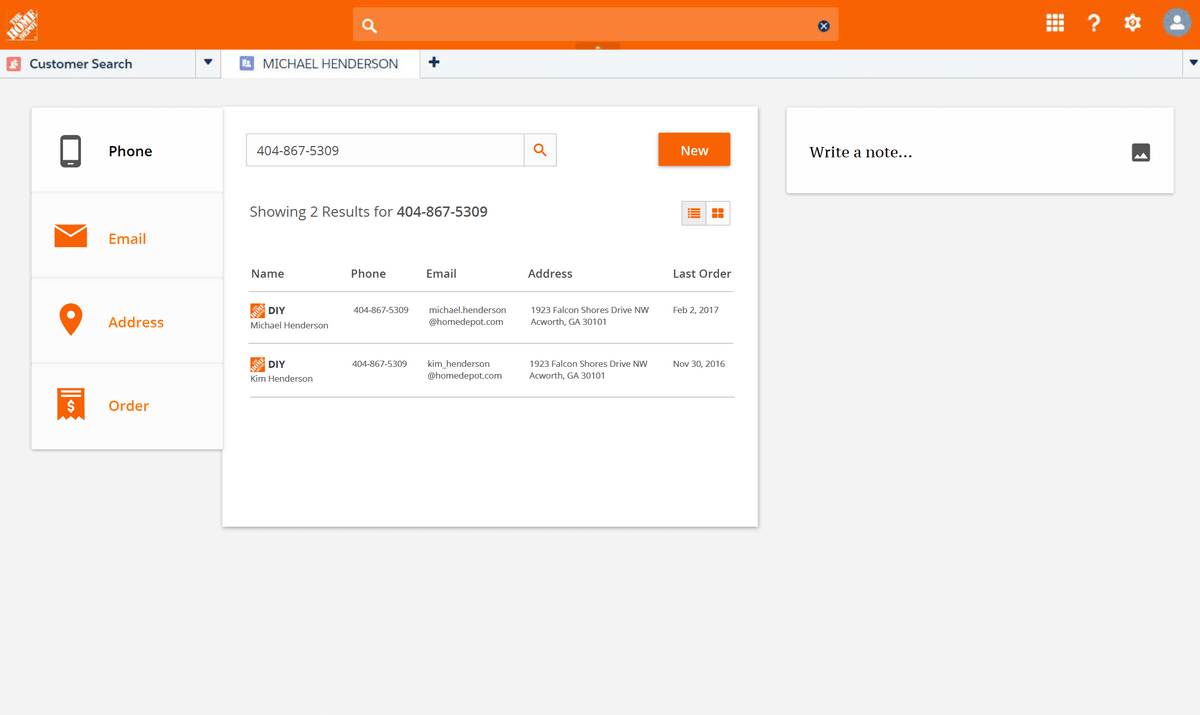Open Kim Henderson customer record
1200x715 pixels.
[281, 379]
